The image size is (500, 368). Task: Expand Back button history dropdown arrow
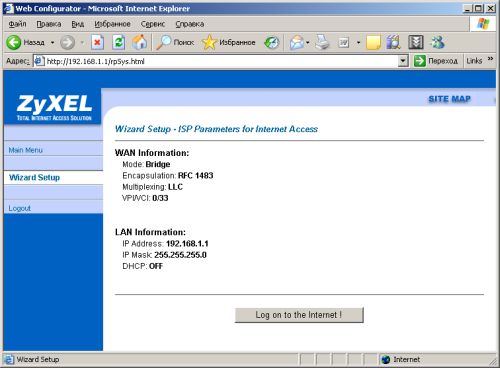(52, 43)
